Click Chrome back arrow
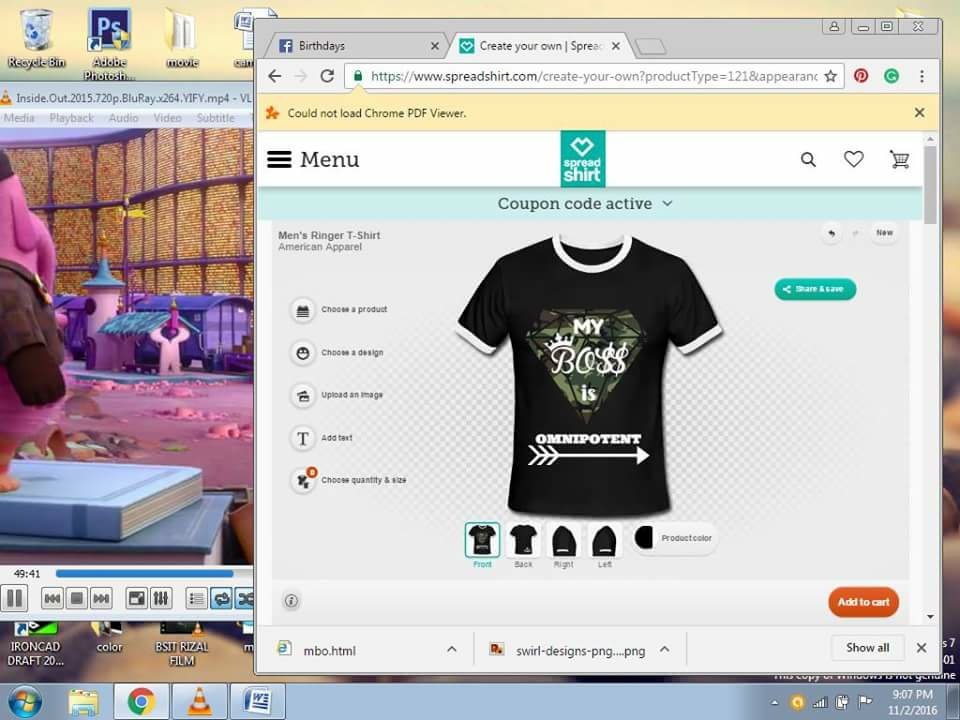 point(275,76)
